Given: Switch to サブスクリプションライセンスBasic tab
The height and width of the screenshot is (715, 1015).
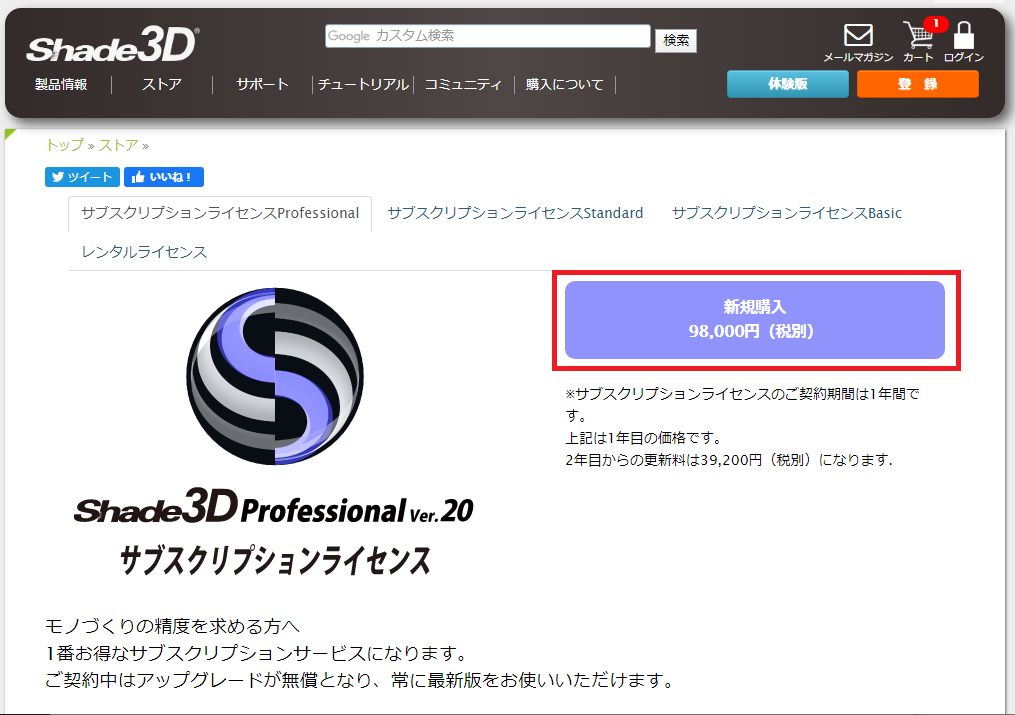Looking at the screenshot, I should coord(786,213).
